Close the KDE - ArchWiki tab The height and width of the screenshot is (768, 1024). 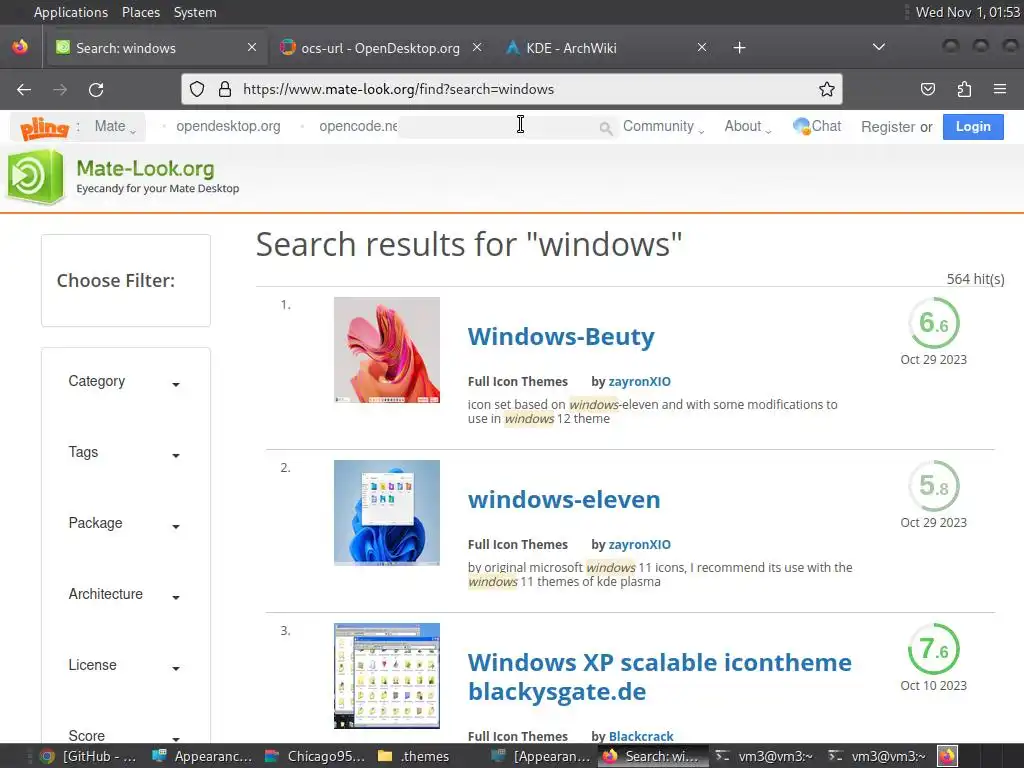pyautogui.click(x=702, y=47)
